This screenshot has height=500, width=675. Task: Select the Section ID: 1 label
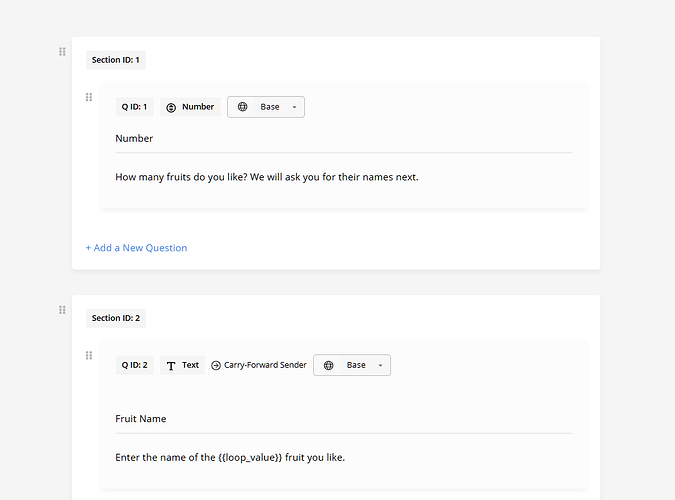tap(116, 60)
